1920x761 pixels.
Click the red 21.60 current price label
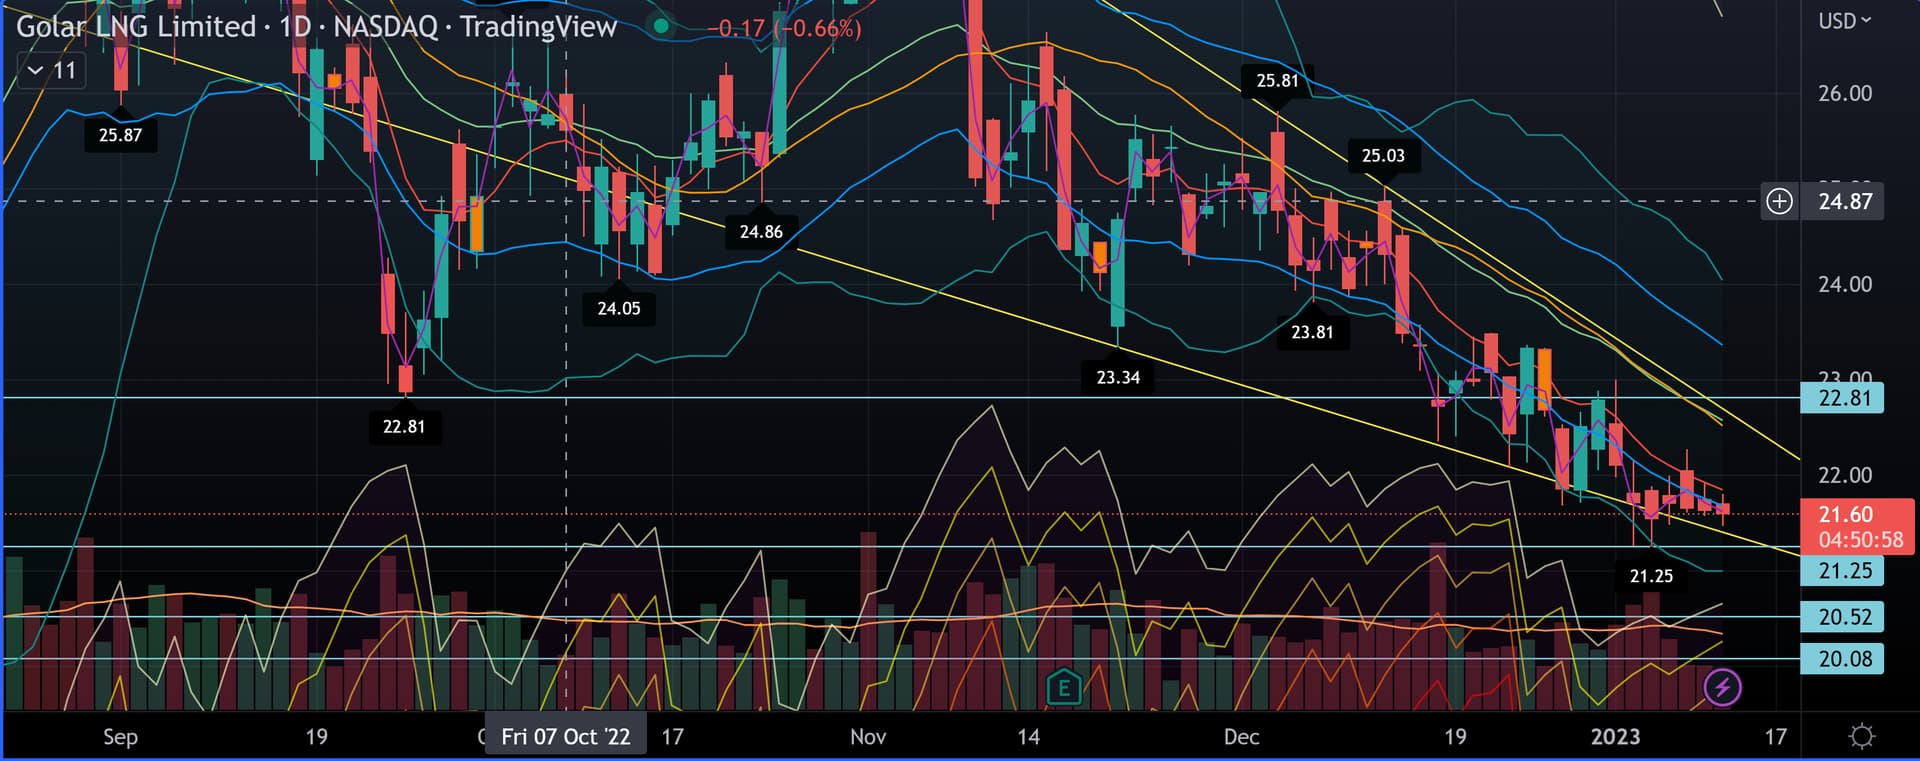tap(1845, 515)
